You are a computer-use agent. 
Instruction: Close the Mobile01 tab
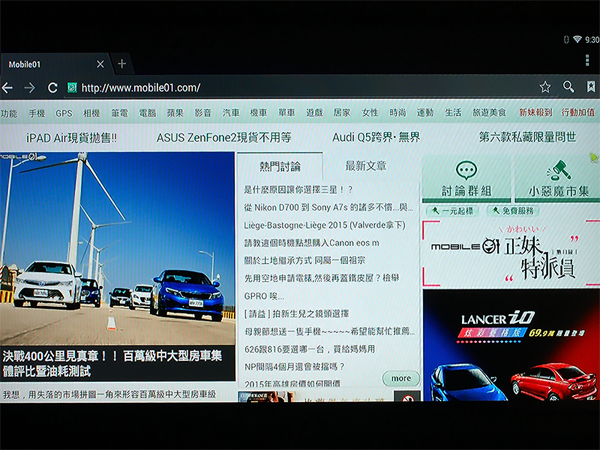100,64
